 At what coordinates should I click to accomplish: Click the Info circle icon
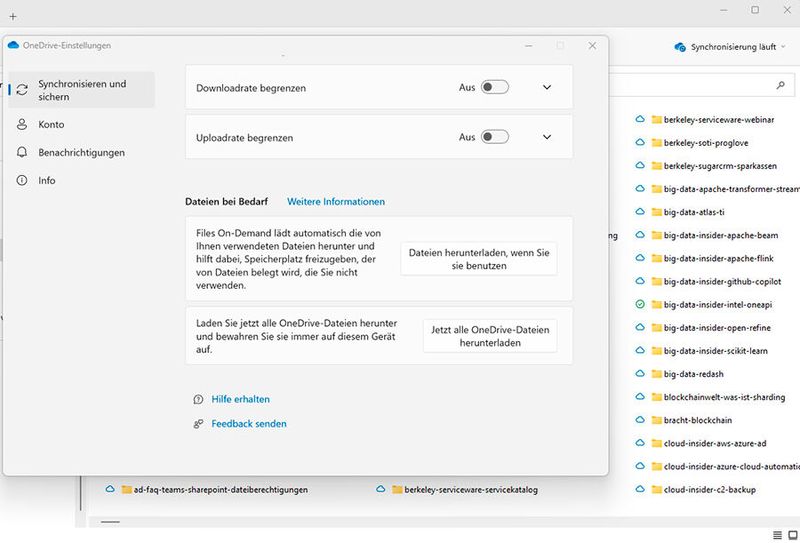(x=22, y=180)
